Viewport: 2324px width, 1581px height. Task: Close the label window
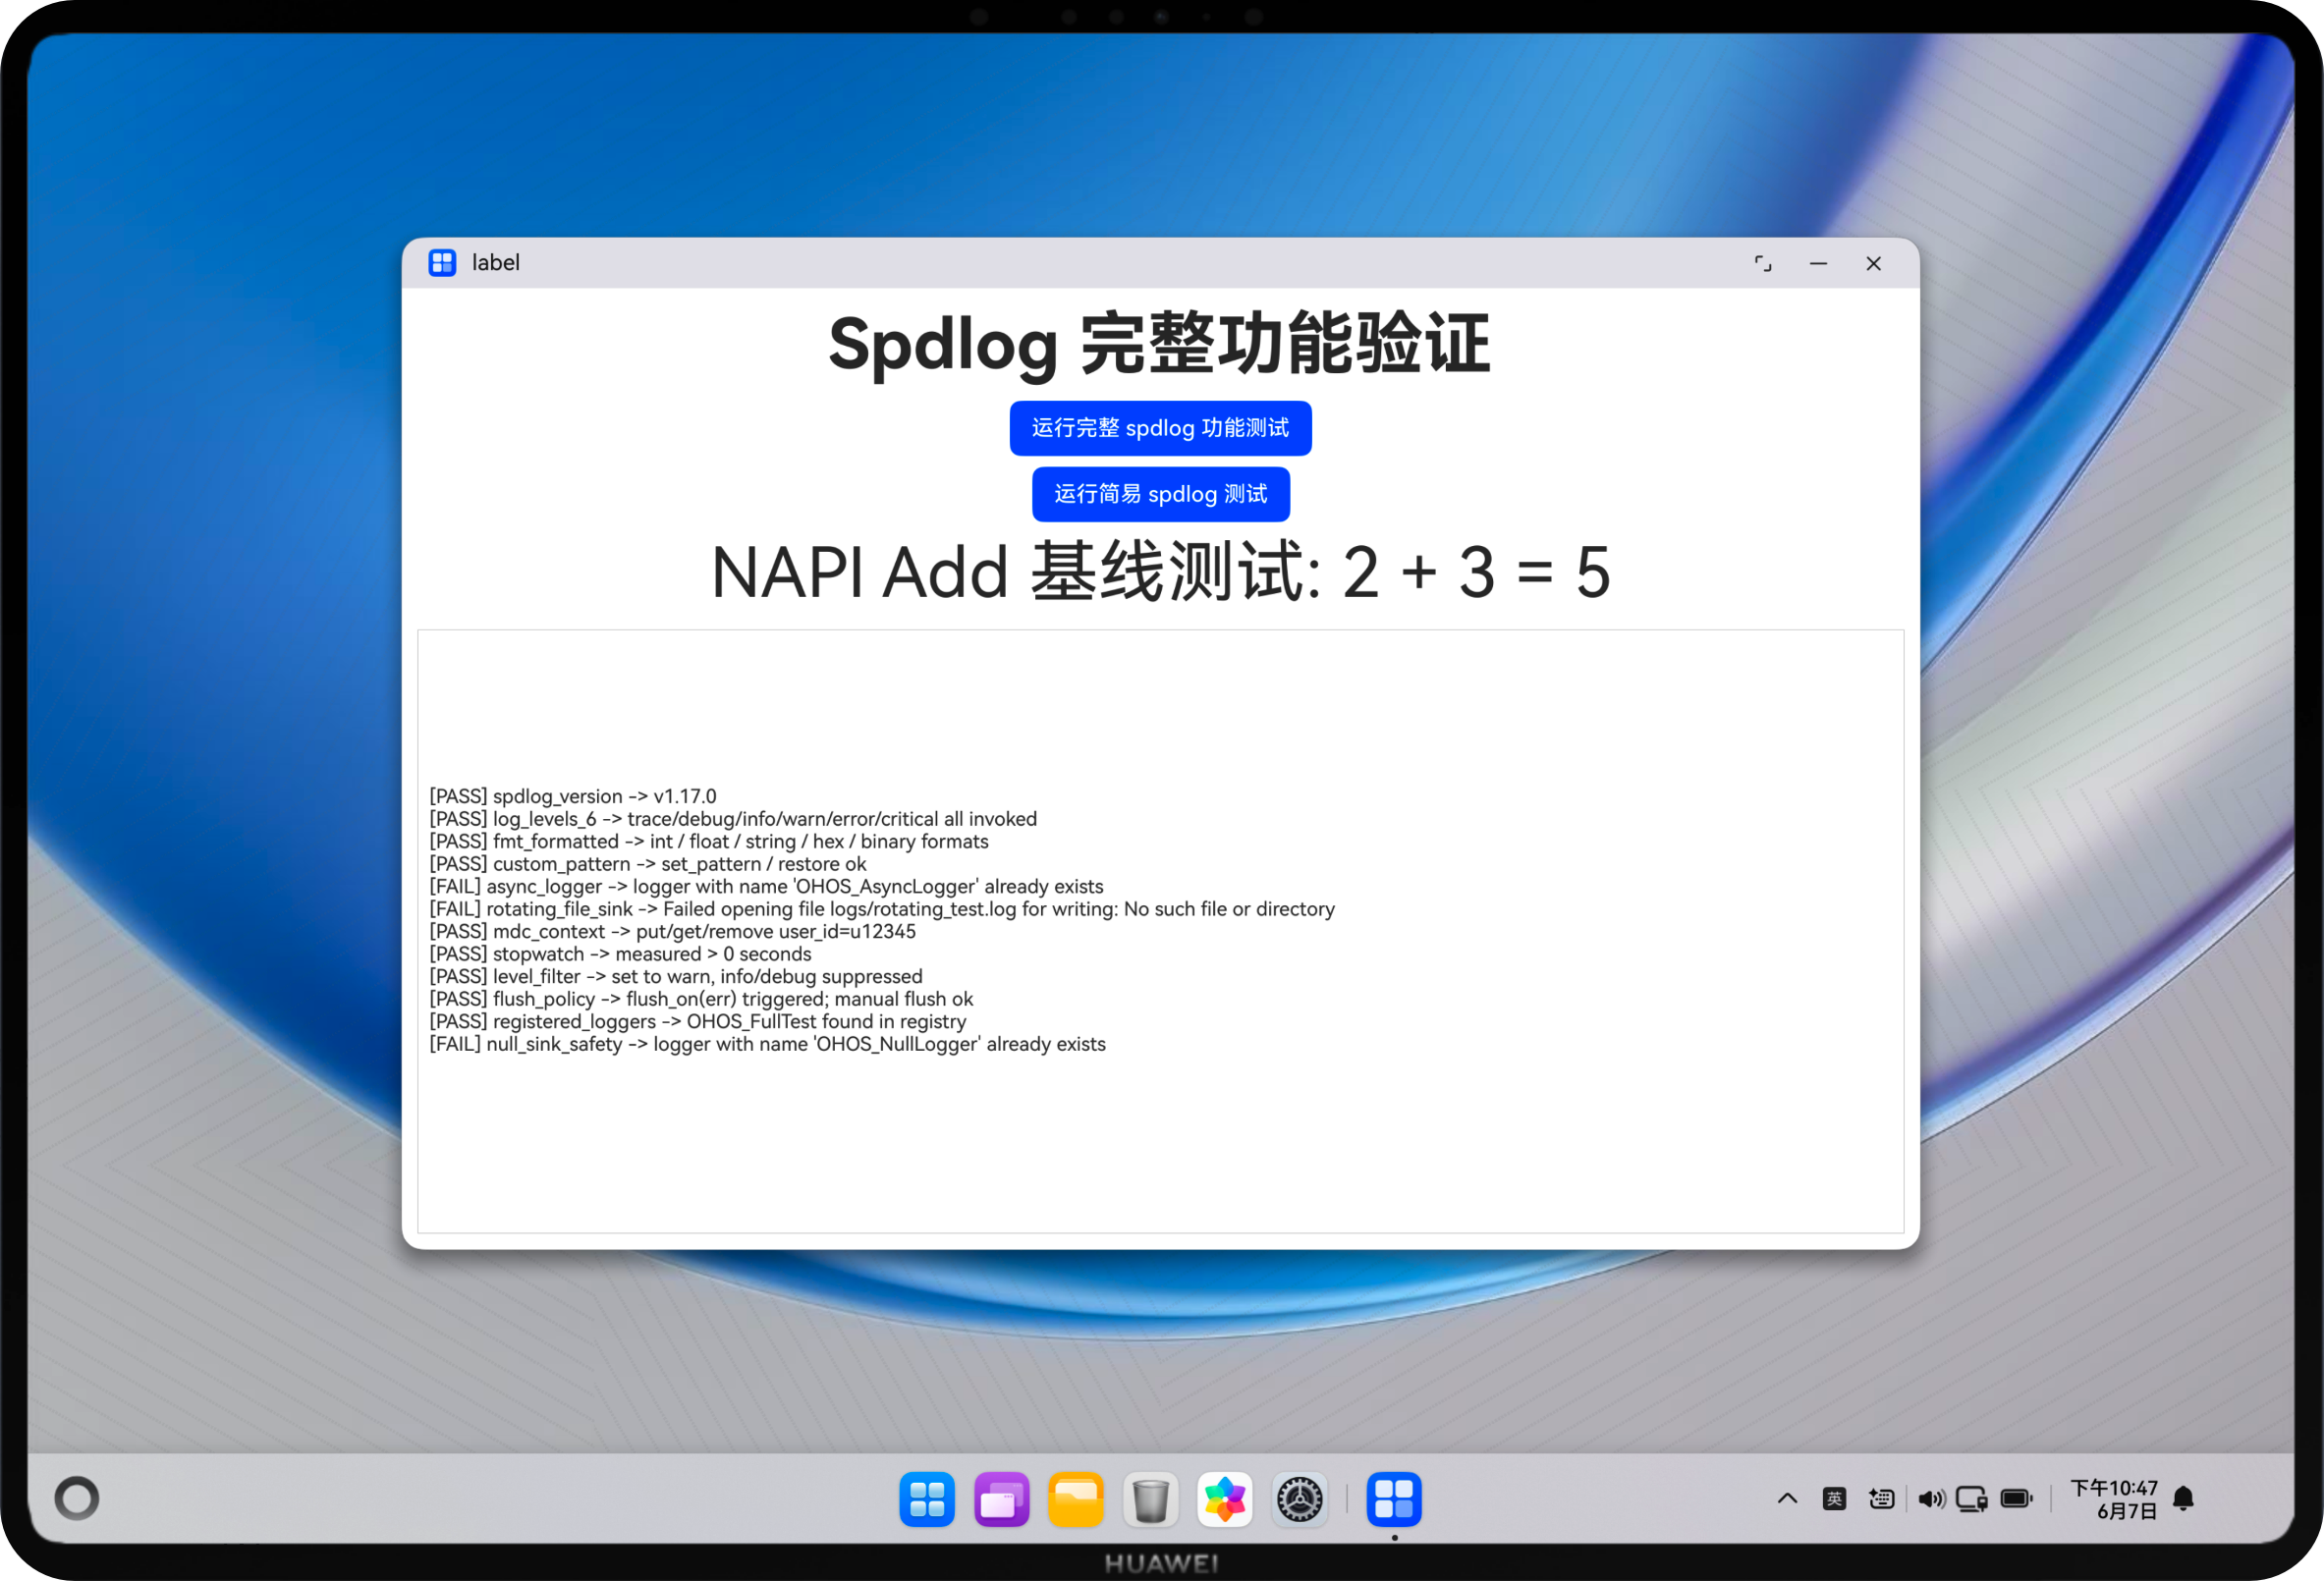[x=1873, y=263]
